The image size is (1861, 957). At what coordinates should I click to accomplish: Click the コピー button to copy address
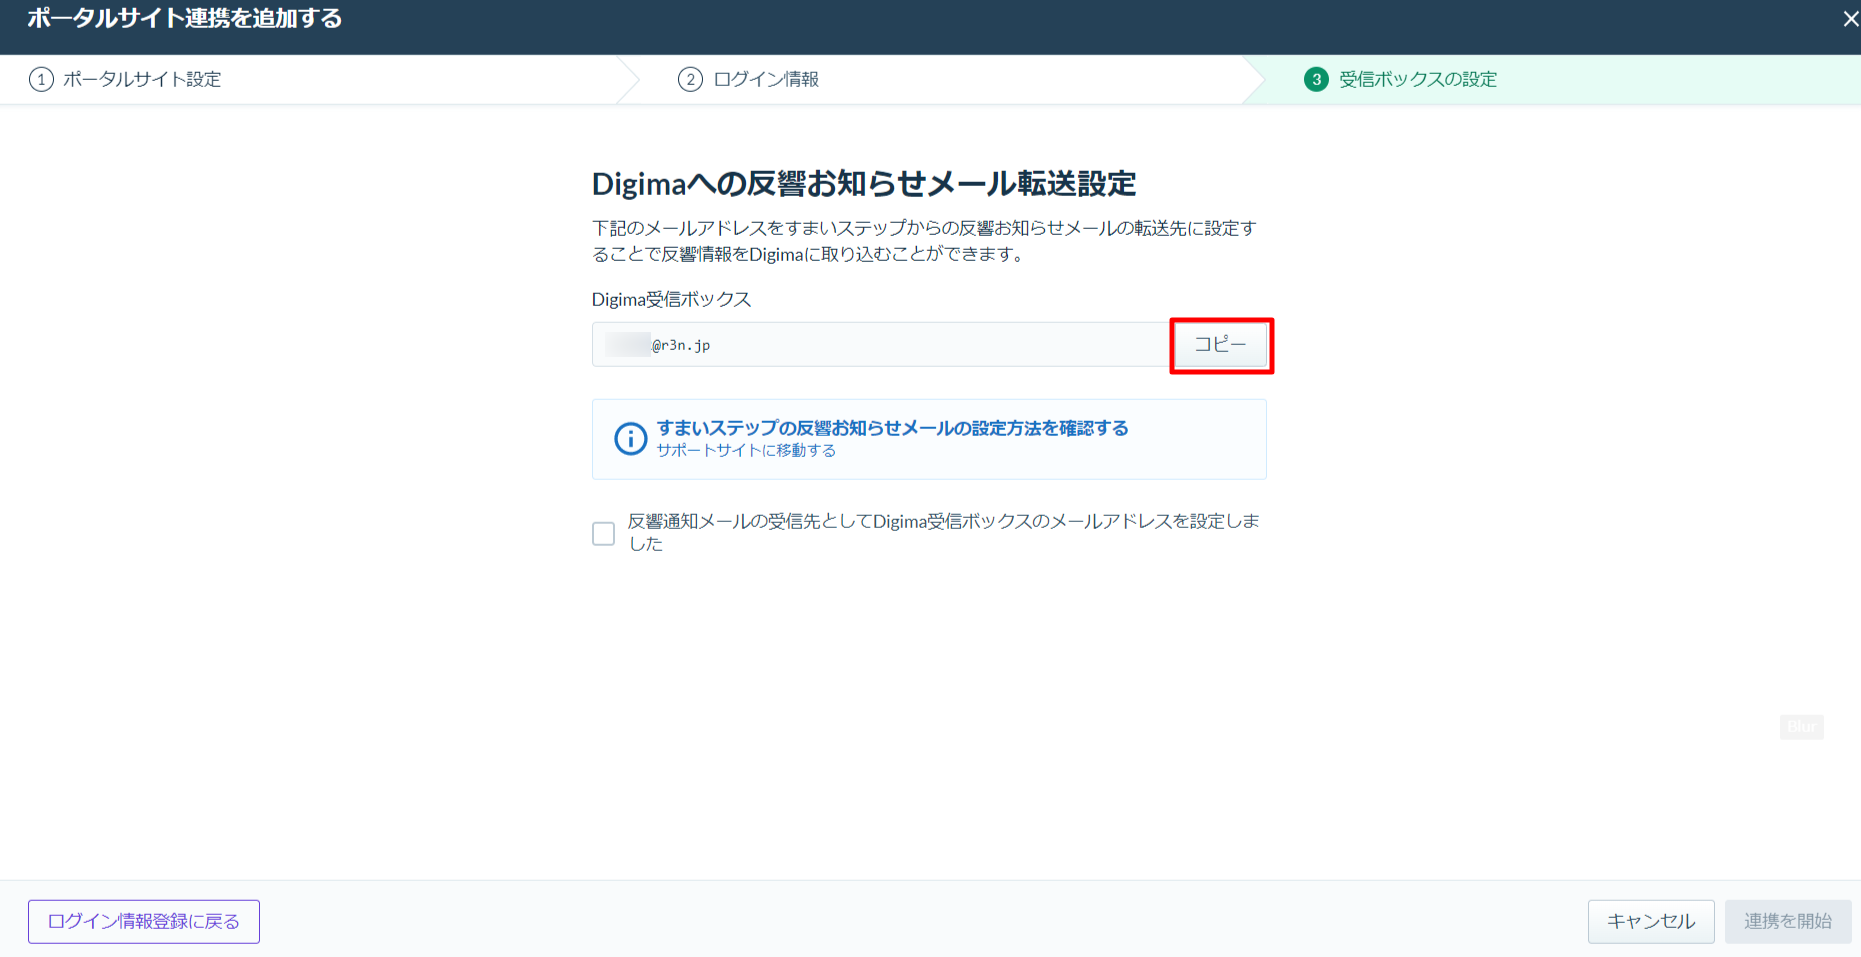[1221, 345]
